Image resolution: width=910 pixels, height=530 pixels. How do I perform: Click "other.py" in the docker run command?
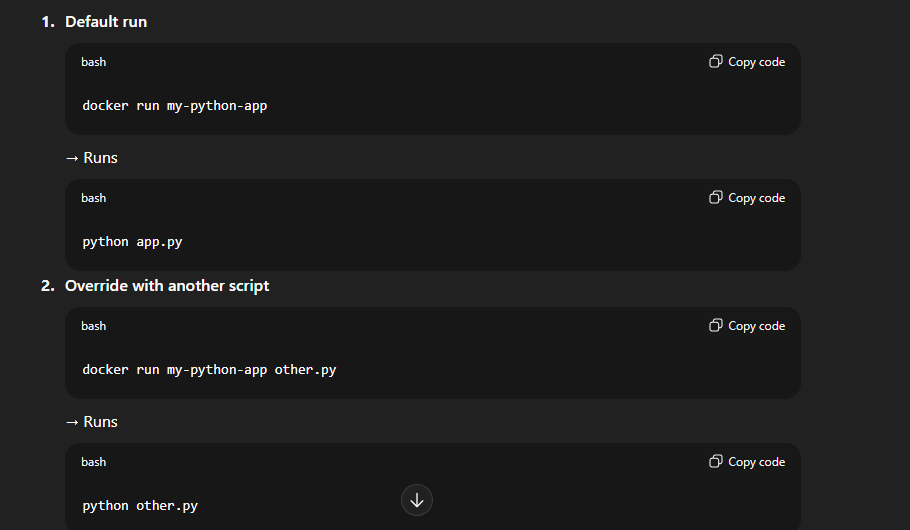[305, 369]
